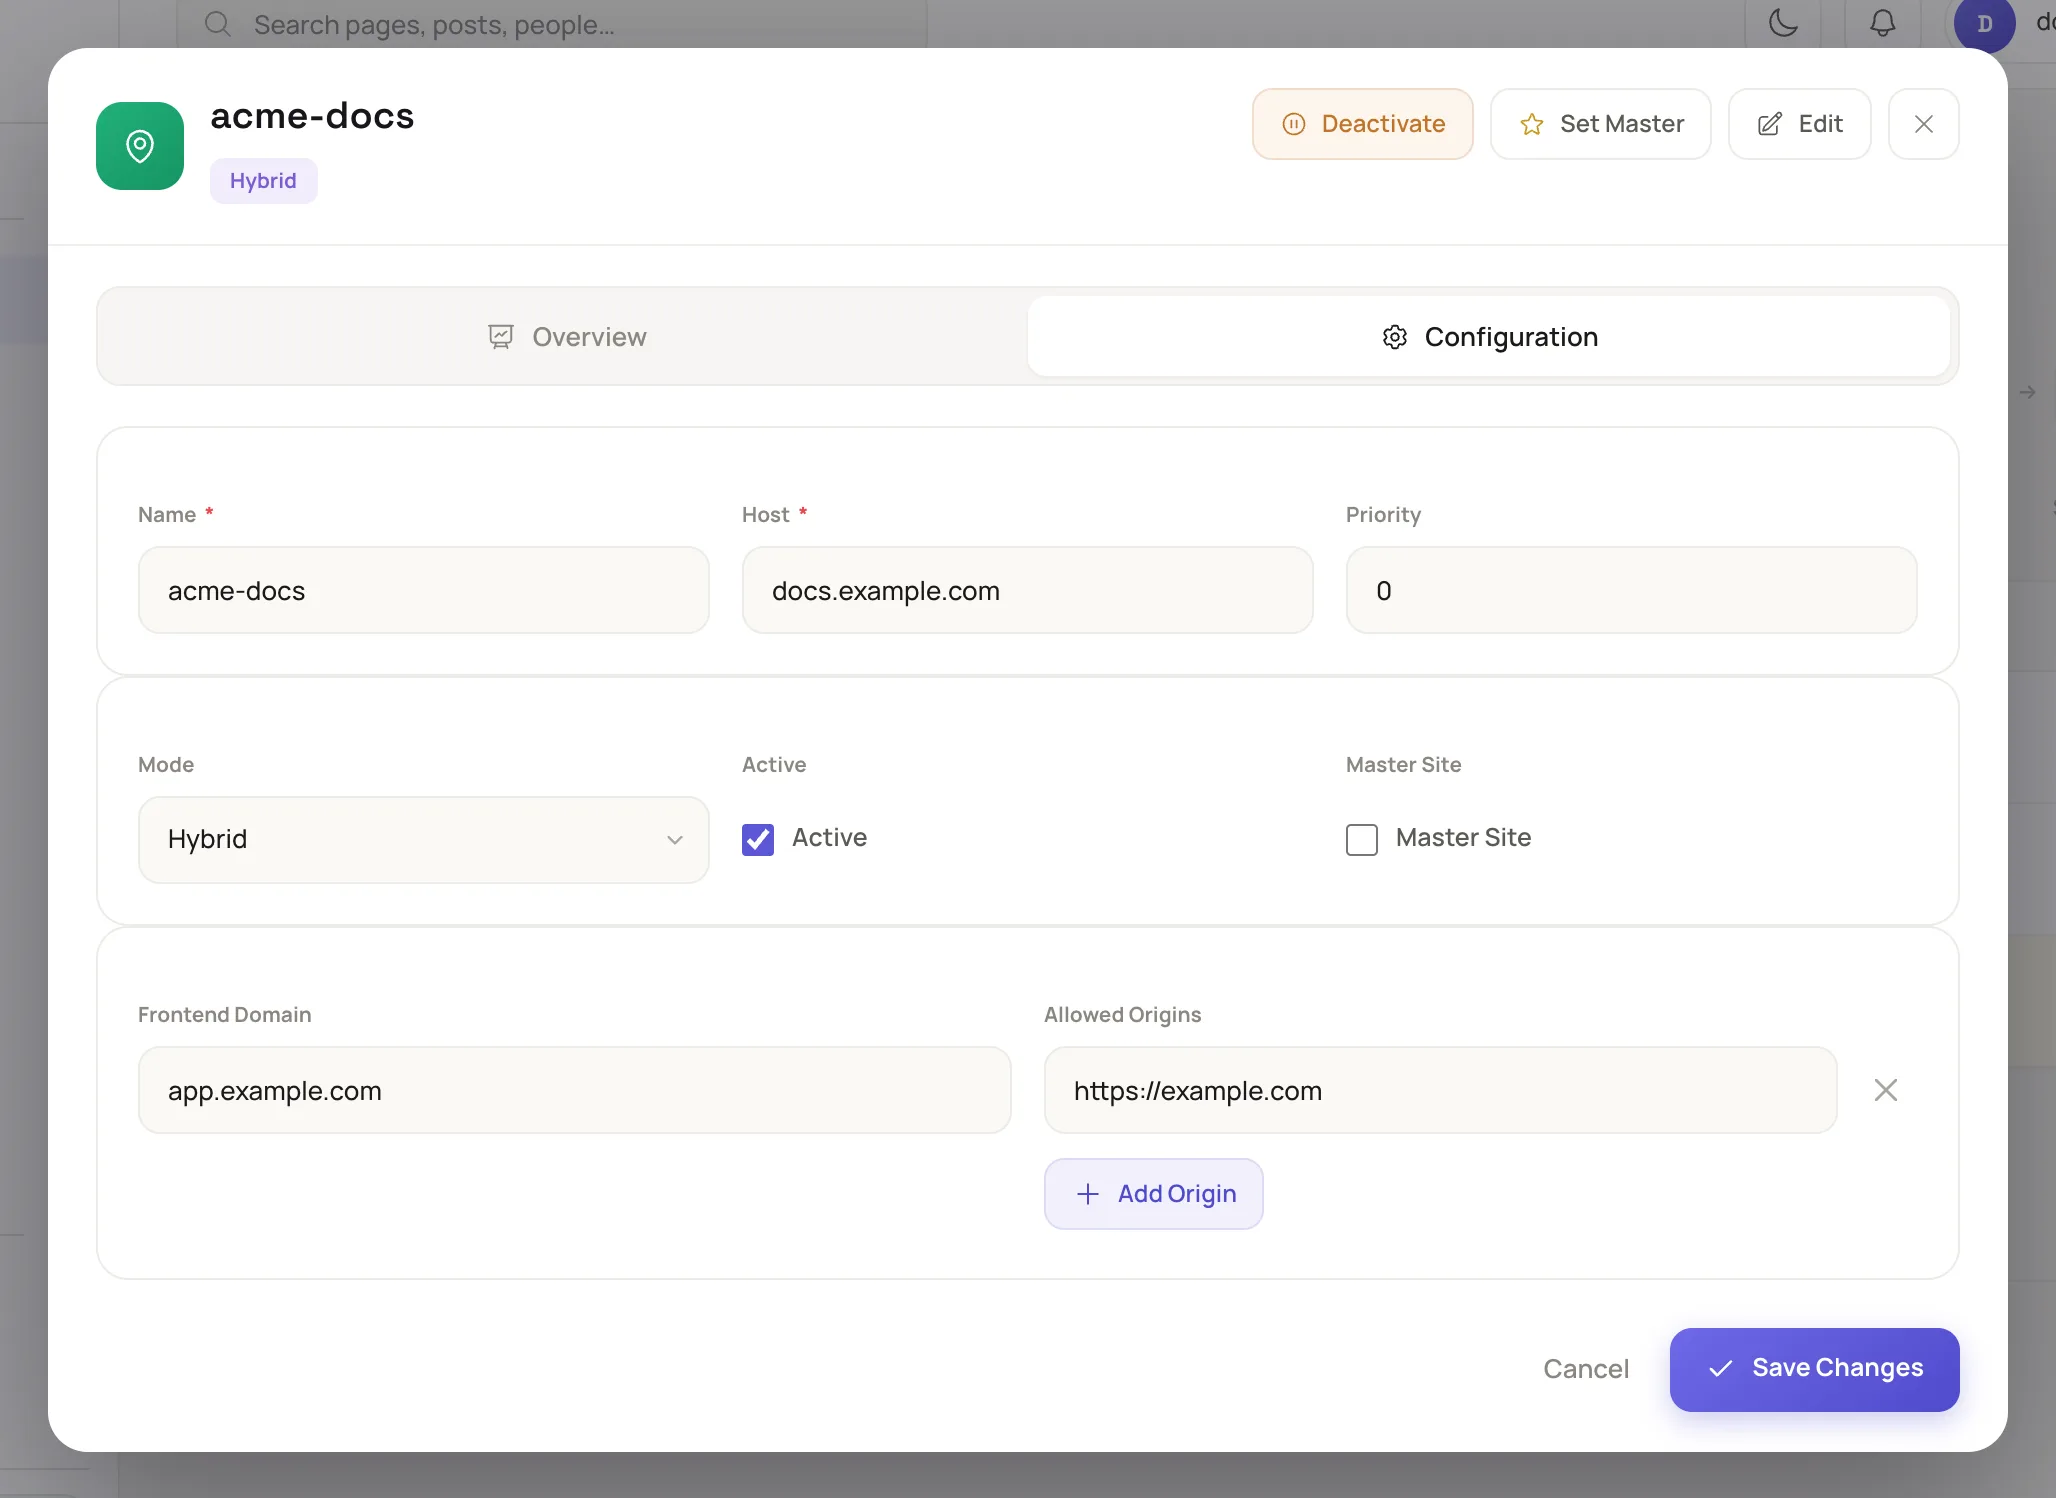The width and height of the screenshot is (2056, 1498).
Task: Enable the Master Site checkbox
Action: (x=1362, y=839)
